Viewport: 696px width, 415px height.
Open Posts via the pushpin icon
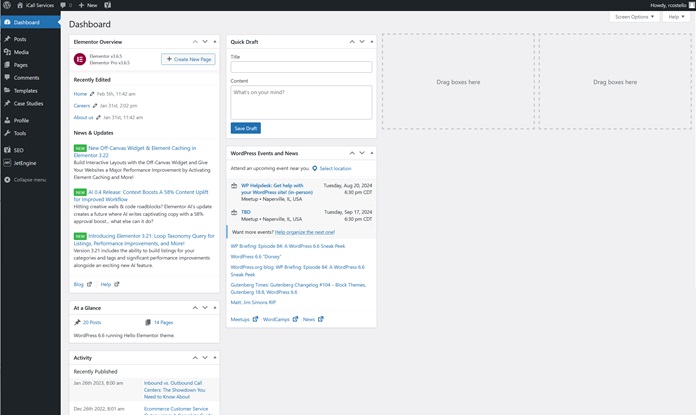7,39
